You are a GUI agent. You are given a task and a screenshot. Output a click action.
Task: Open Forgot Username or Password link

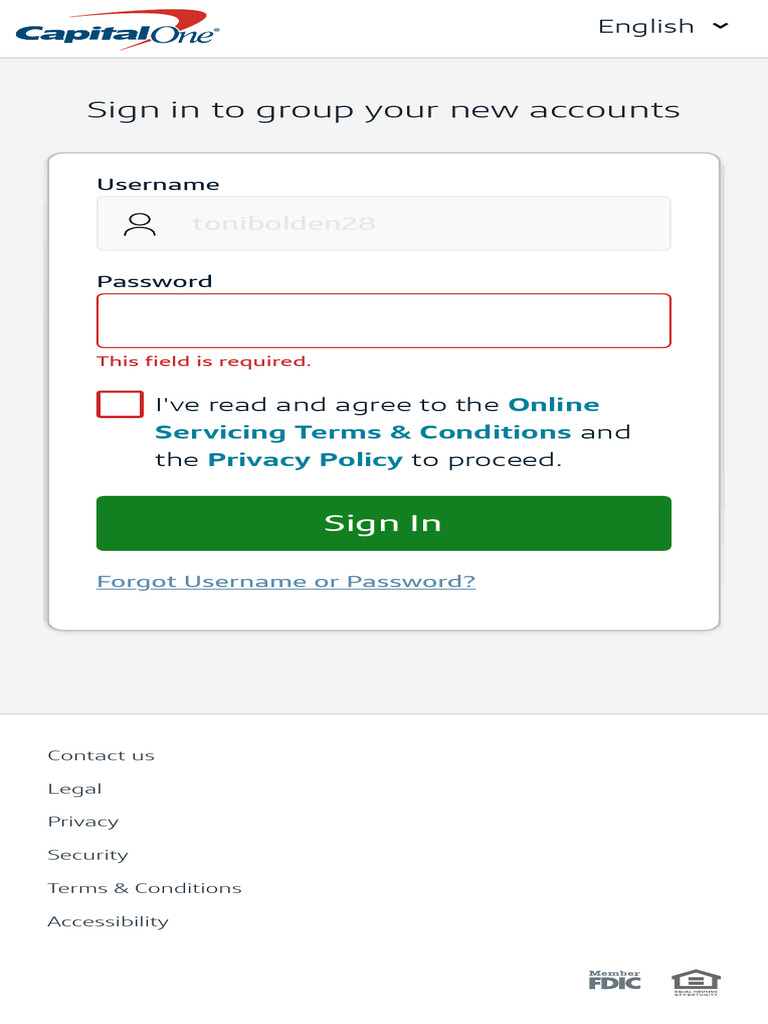pyautogui.click(x=286, y=582)
